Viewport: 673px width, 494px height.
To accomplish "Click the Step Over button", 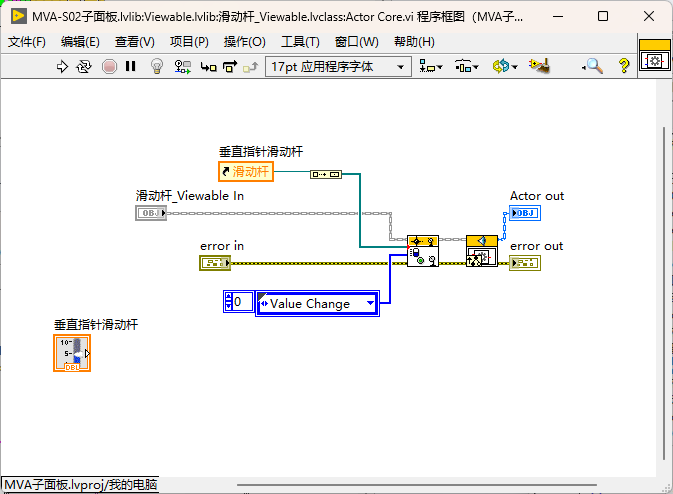I will [x=230, y=67].
